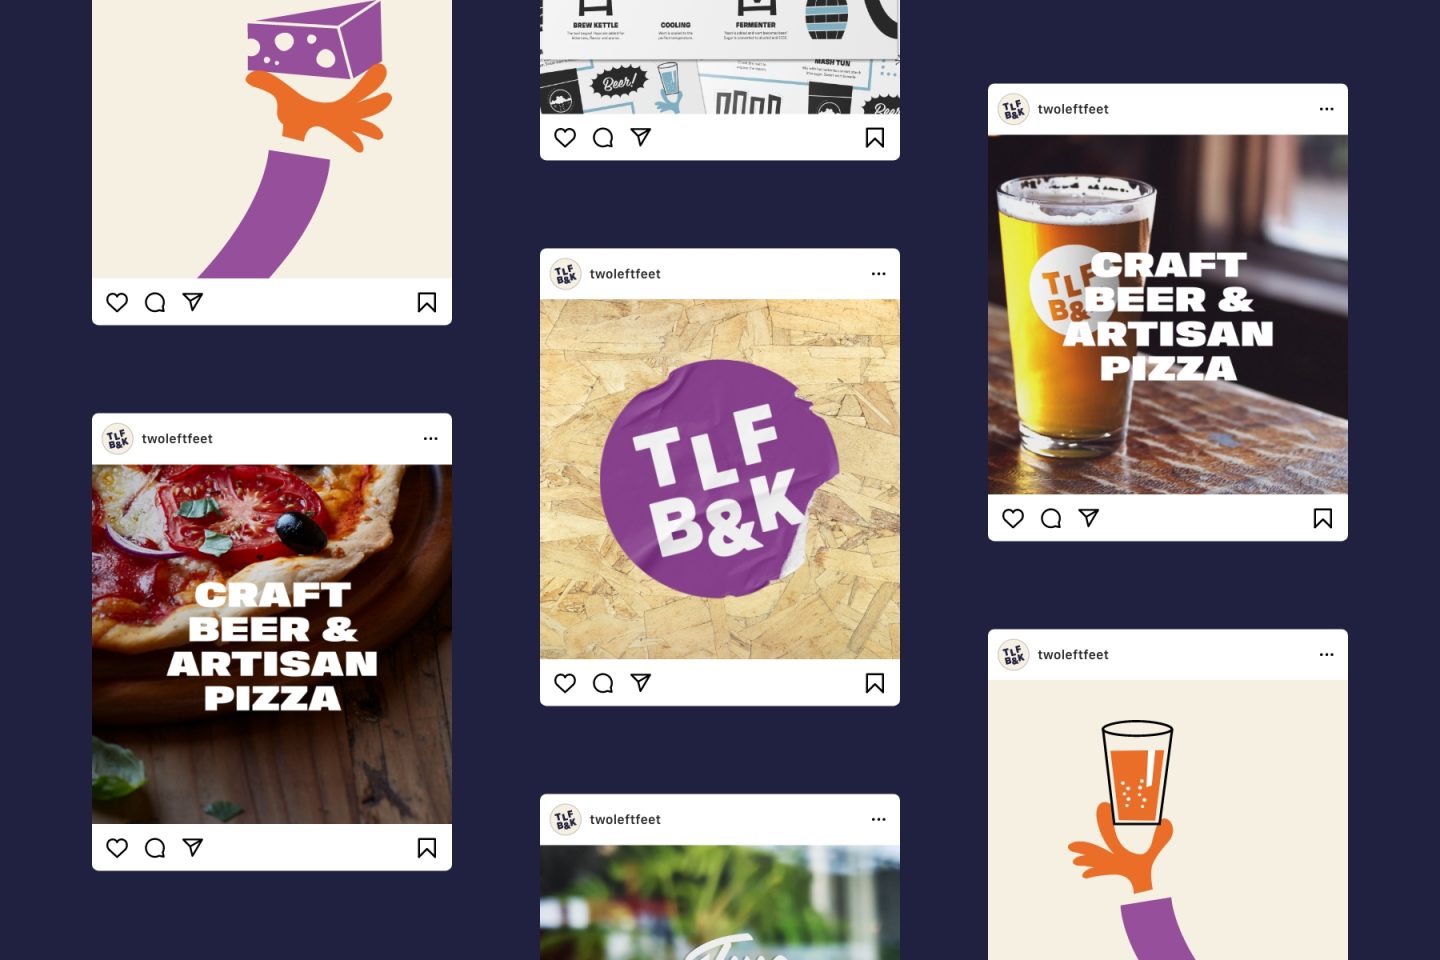
Task: Click the profile avatar on the sticker post
Action: [x=566, y=274]
